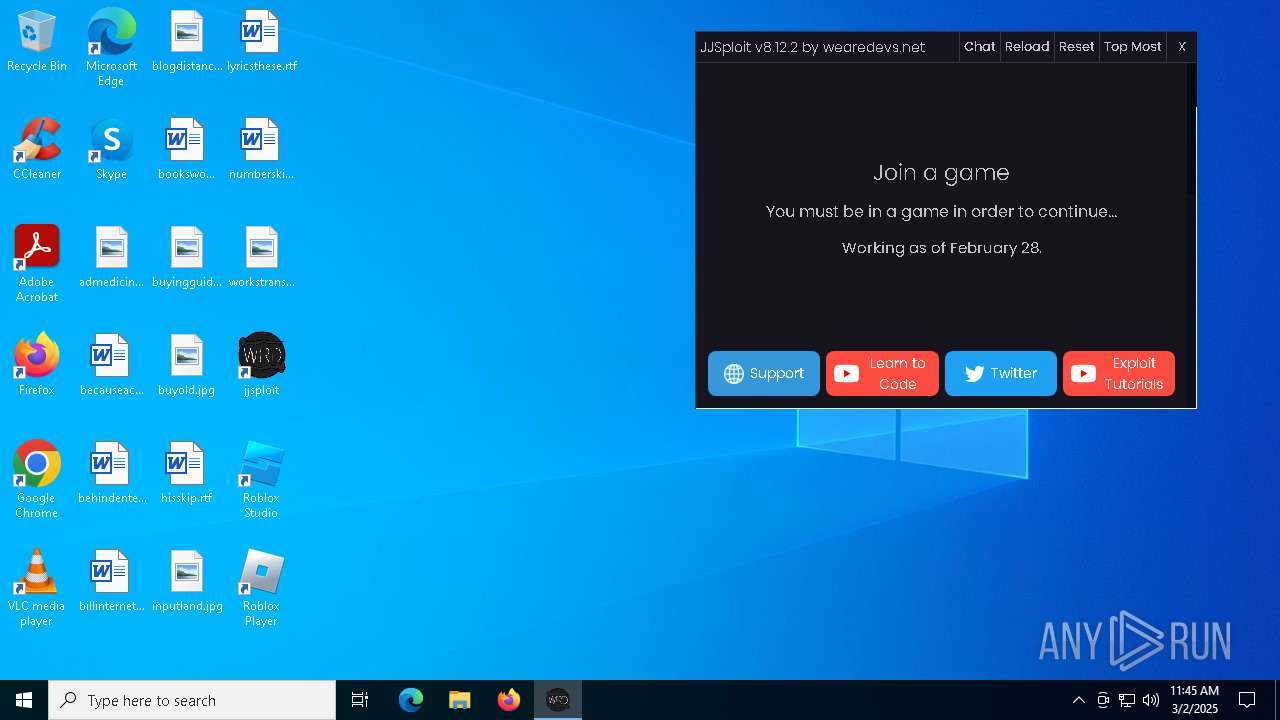Click the JJSploit taskbar button
This screenshot has height=720, width=1280.
click(558, 700)
